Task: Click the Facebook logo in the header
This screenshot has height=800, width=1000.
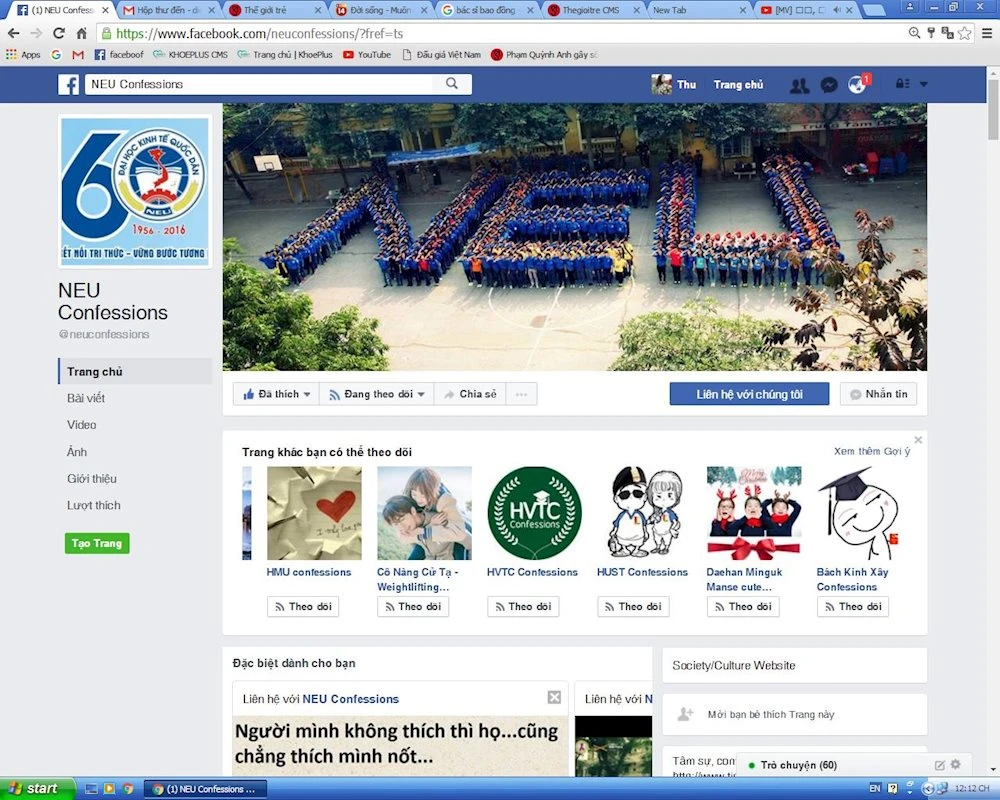Action: [68, 85]
